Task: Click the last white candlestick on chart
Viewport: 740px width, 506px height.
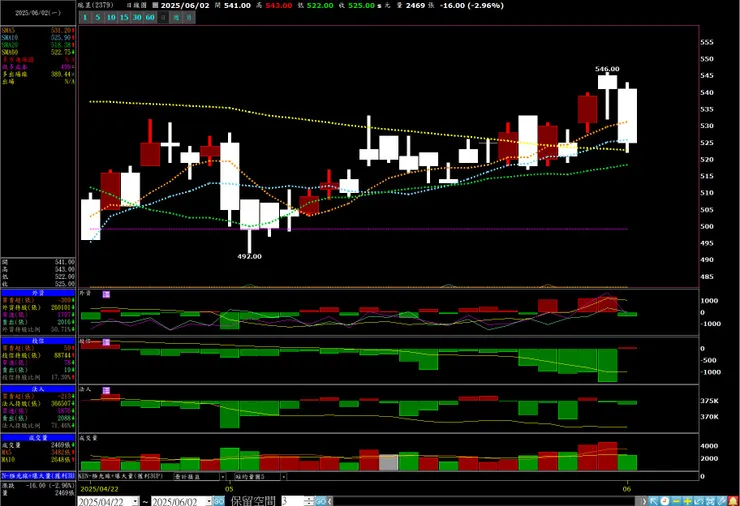Action: tap(627, 116)
